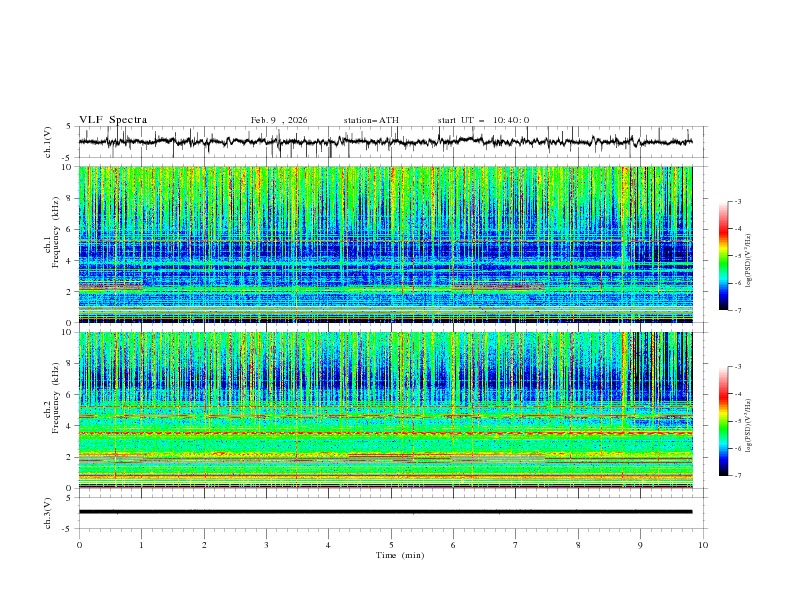Click the '-3' tick on ch.1 color bar
Image resolution: width=792 pixels, height=612 pixels.
pos(737,201)
